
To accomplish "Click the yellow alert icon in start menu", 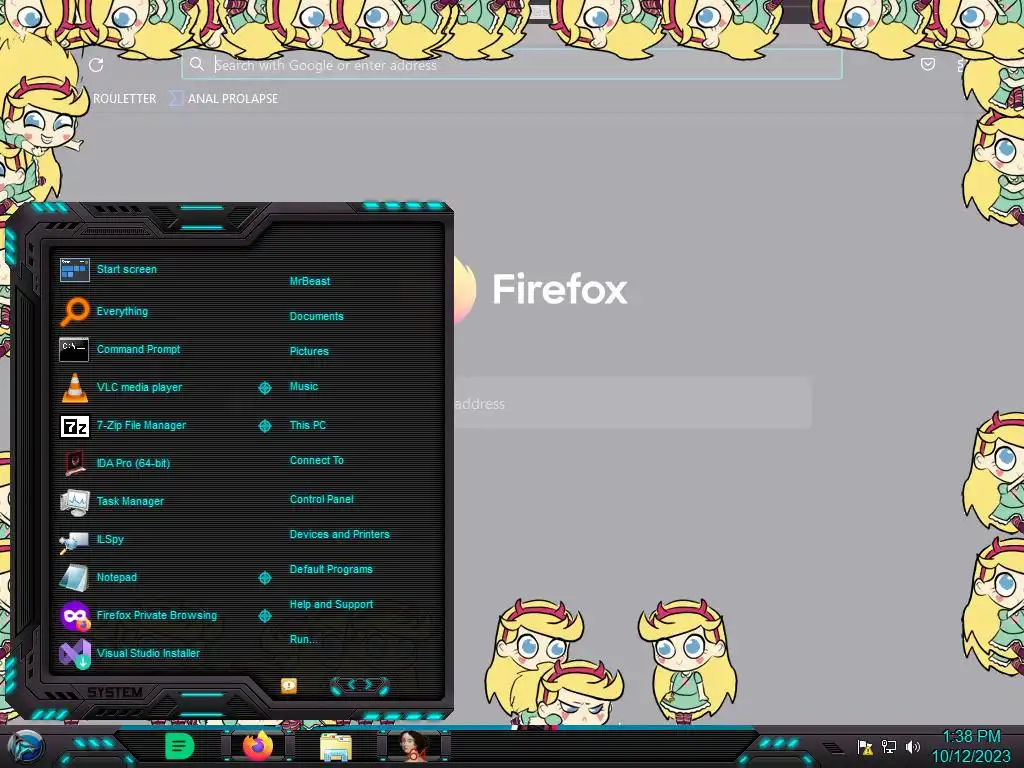I will click(x=289, y=686).
